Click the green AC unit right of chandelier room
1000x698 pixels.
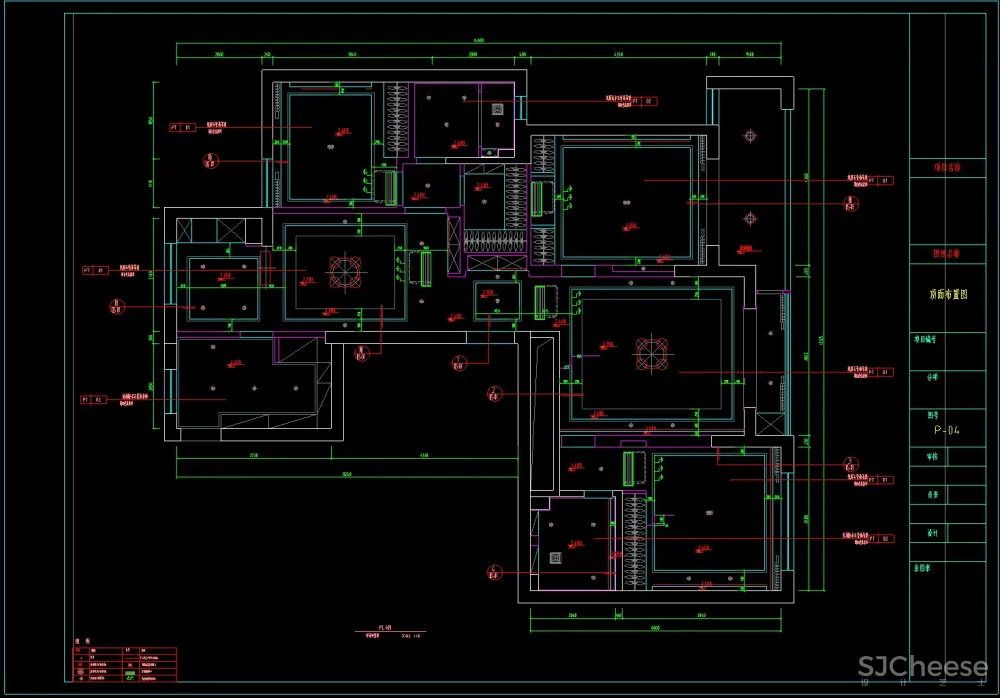click(428, 268)
